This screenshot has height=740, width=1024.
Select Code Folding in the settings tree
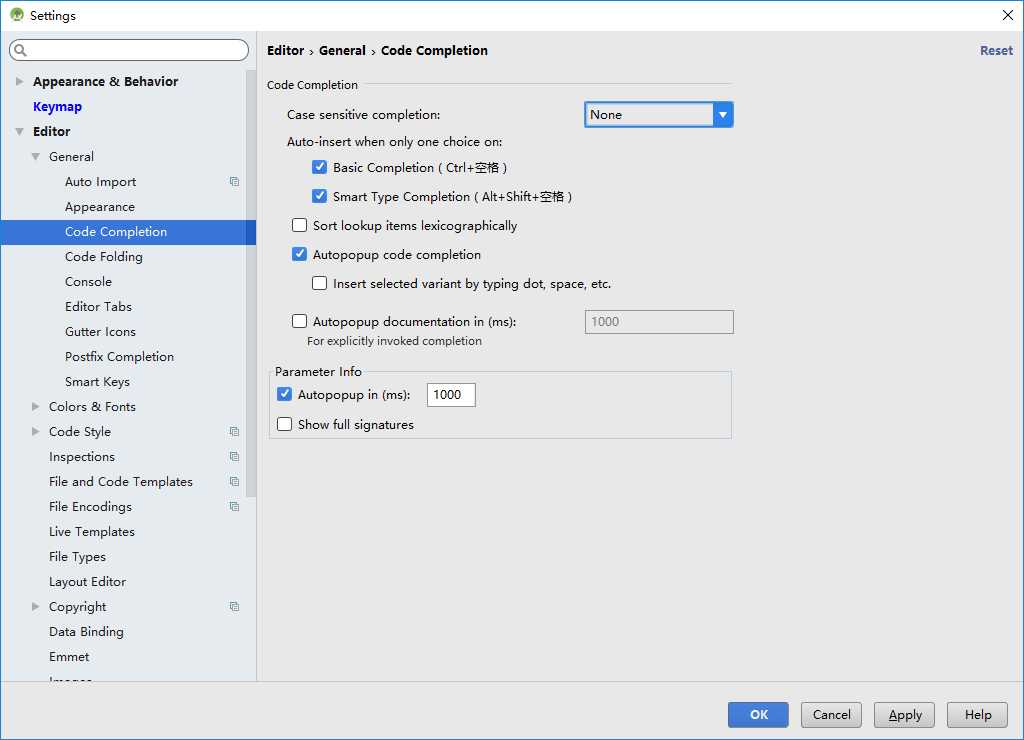point(104,257)
